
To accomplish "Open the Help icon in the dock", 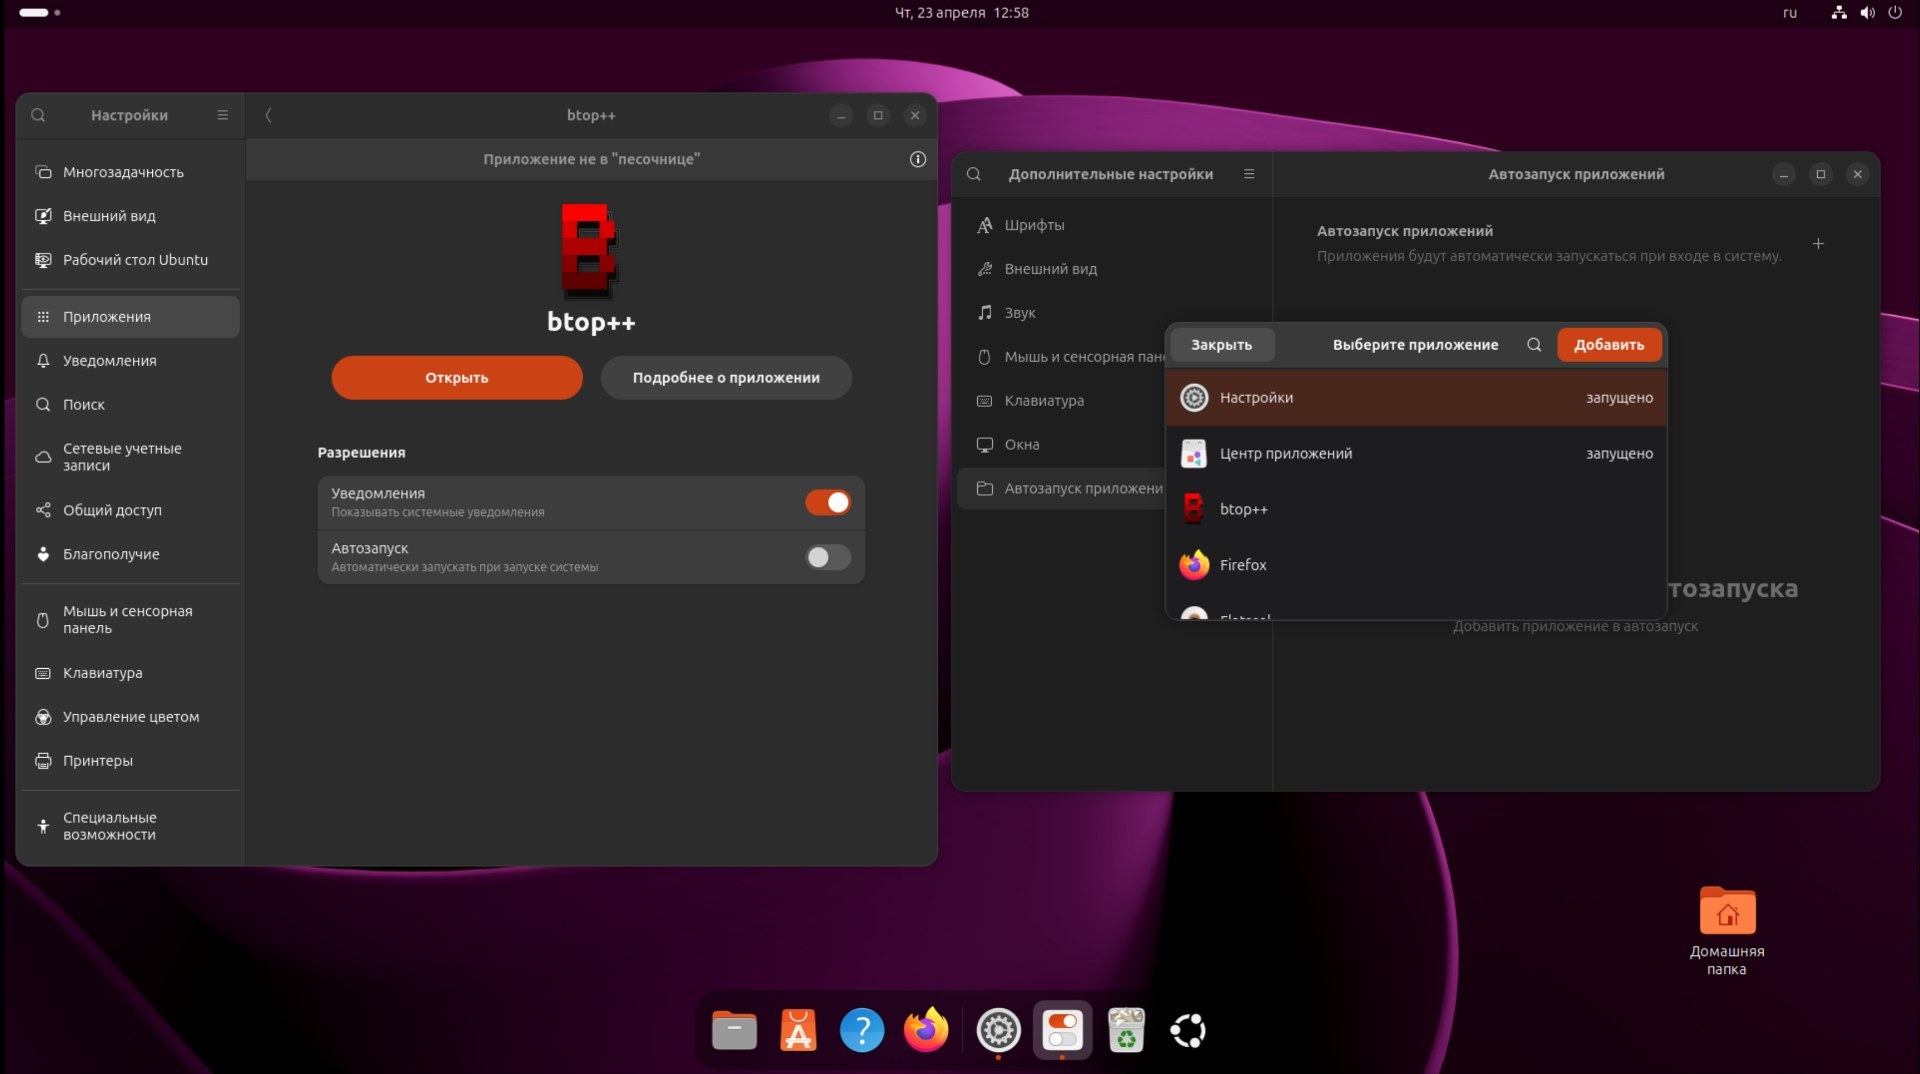I will point(861,1030).
